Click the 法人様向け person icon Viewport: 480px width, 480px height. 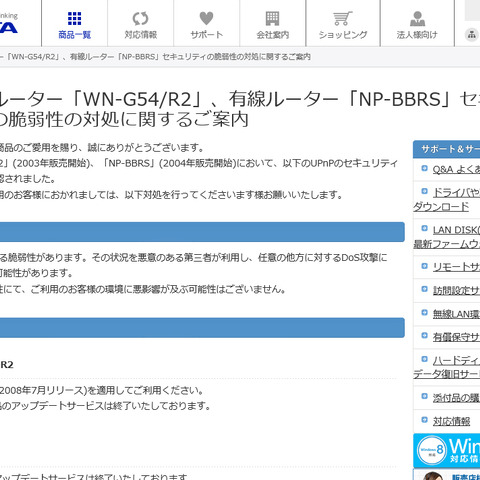pyautogui.click(x=417, y=18)
